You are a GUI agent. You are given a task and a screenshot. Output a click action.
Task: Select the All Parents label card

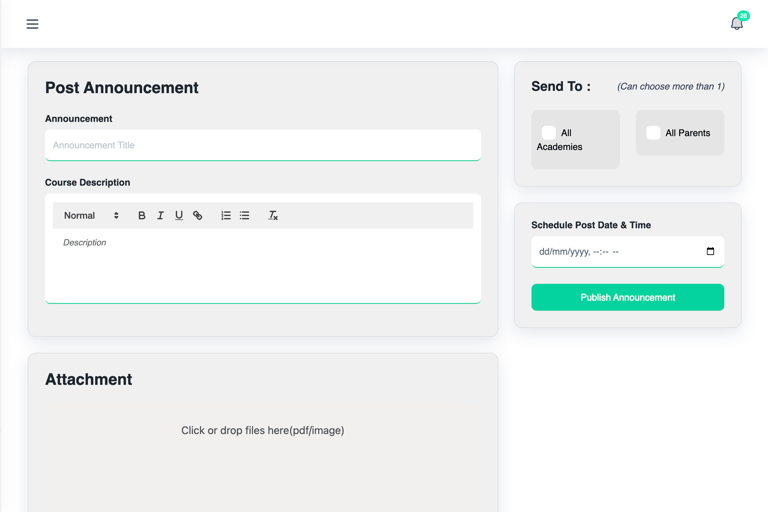tap(680, 133)
